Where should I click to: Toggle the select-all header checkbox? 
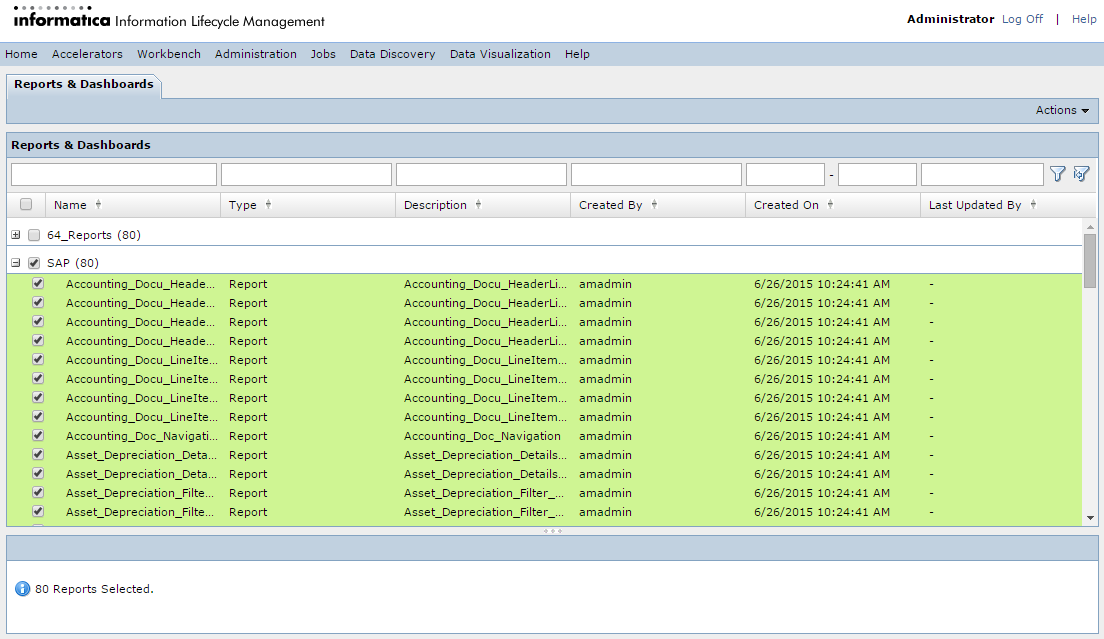point(26,205)
